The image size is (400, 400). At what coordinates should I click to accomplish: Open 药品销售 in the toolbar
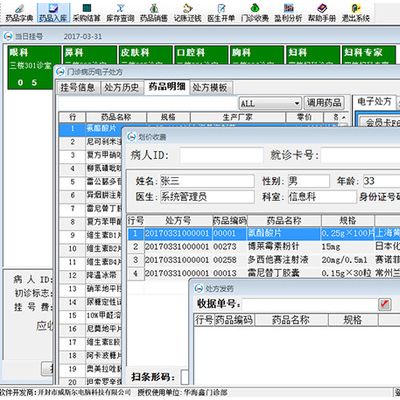click(154, 13)
